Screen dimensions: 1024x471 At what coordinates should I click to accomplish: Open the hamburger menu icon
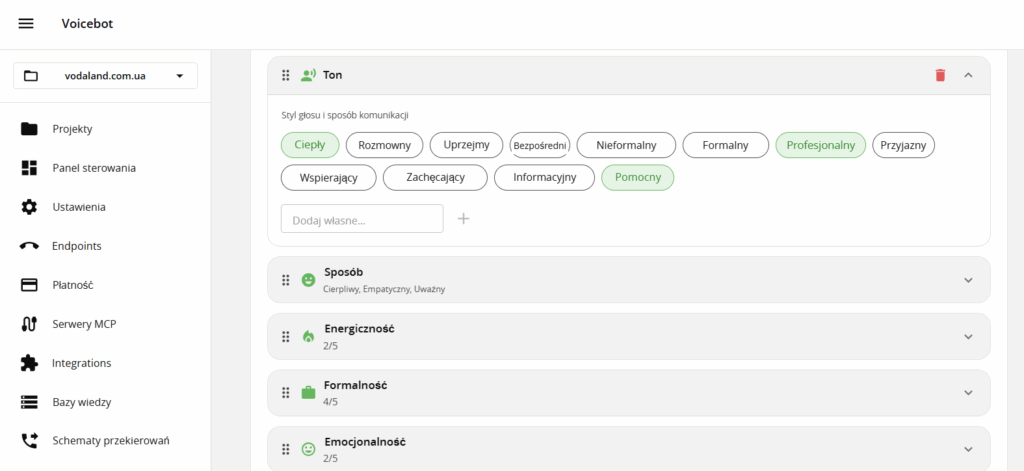(25, 24)
